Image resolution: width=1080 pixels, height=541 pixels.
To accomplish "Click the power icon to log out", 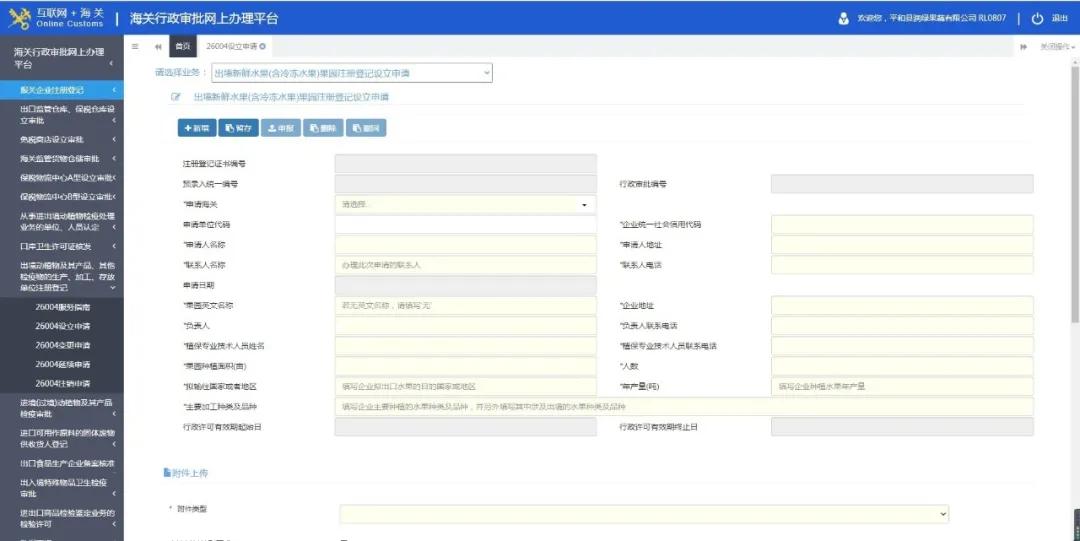I will pos(1037,18).
